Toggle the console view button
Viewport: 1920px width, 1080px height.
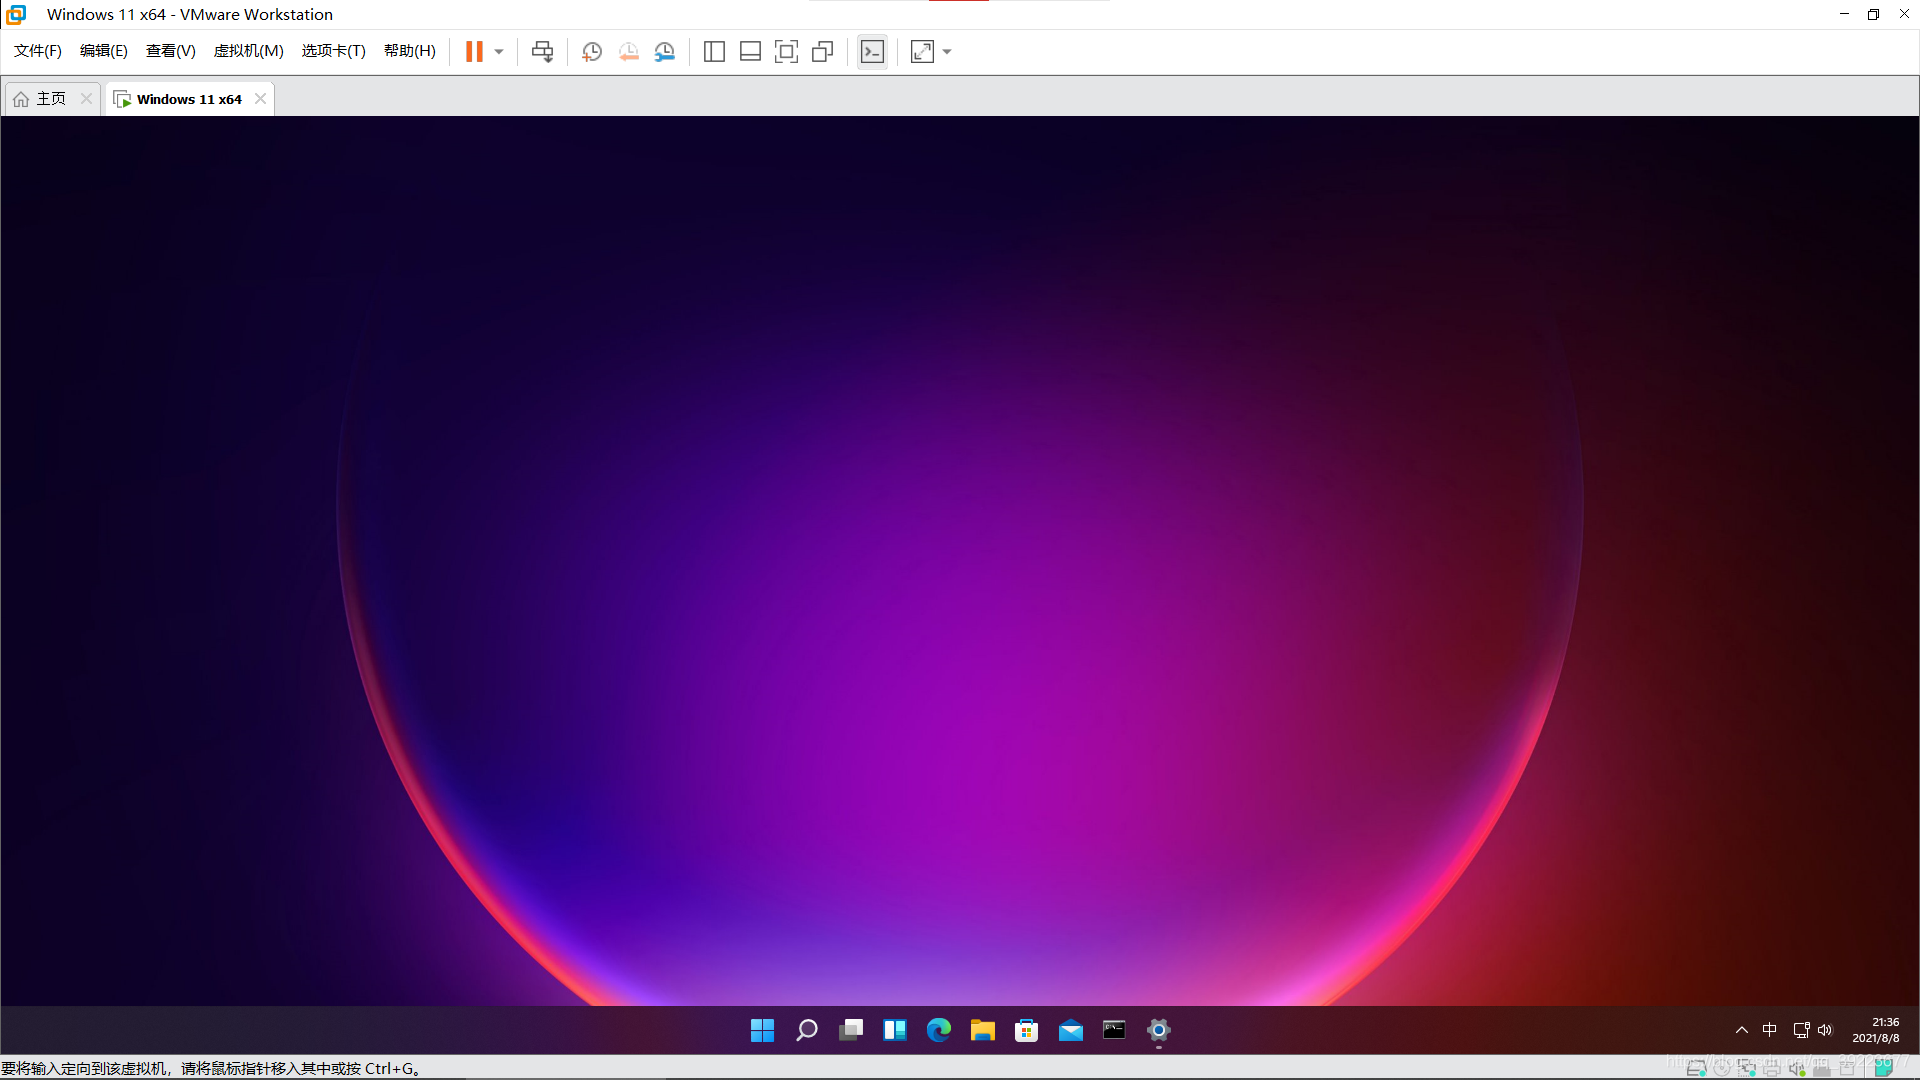pos(872,51)
